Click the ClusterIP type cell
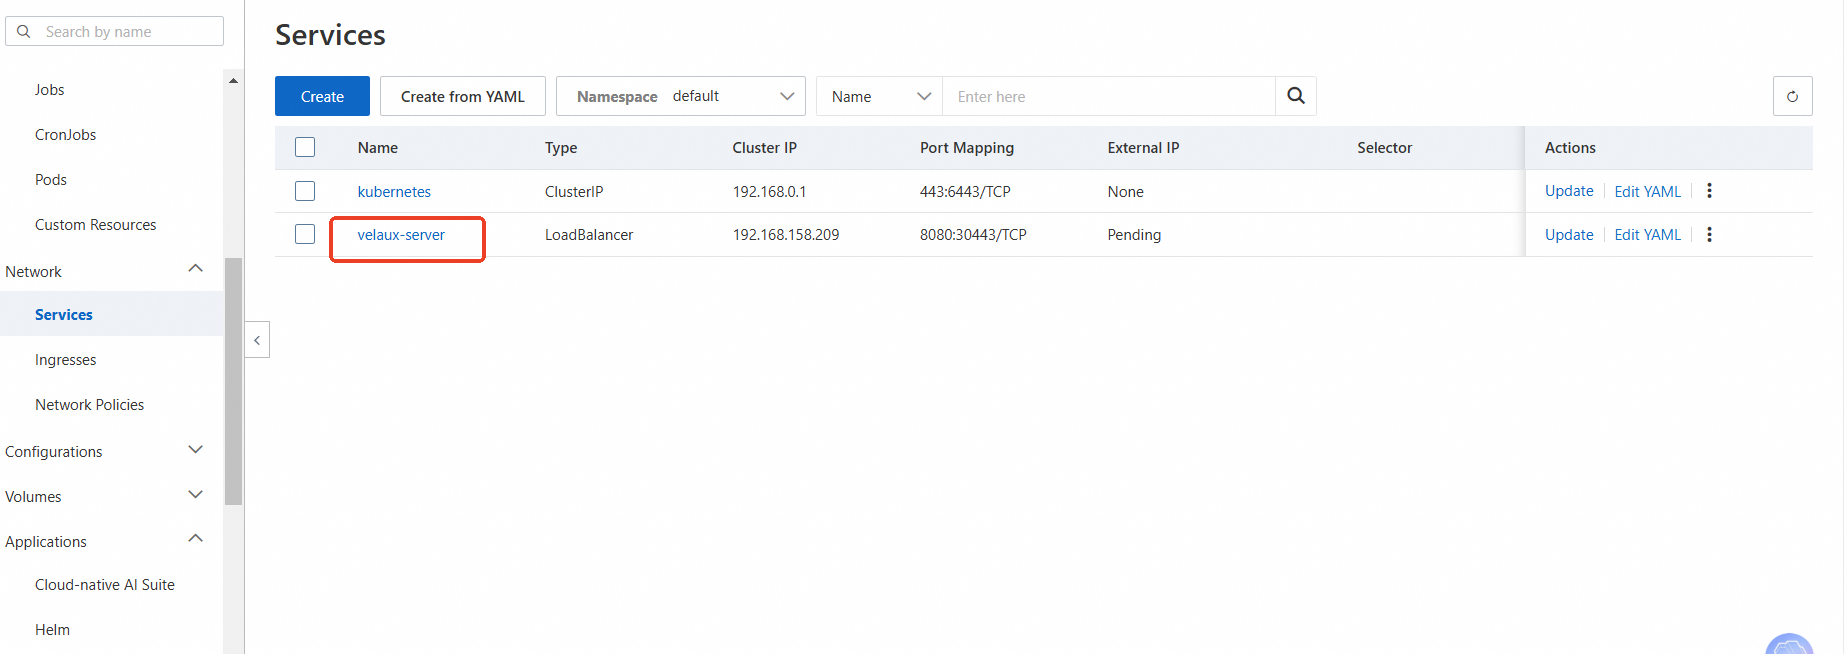Viewport: 1847px width, 654px height. 574,192
